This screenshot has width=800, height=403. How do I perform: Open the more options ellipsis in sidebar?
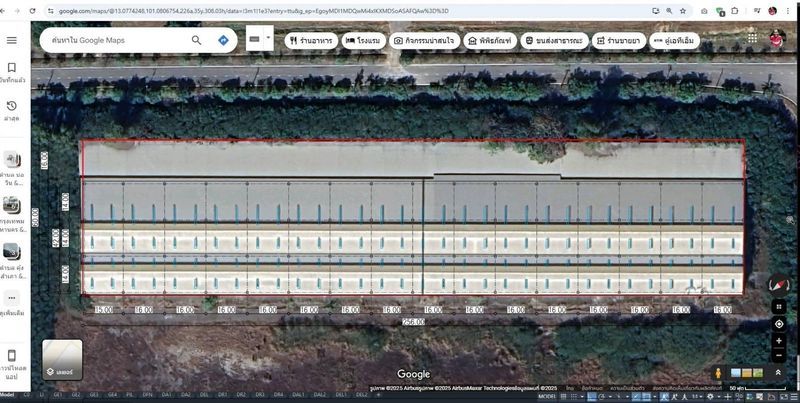(x=12, y=298)
